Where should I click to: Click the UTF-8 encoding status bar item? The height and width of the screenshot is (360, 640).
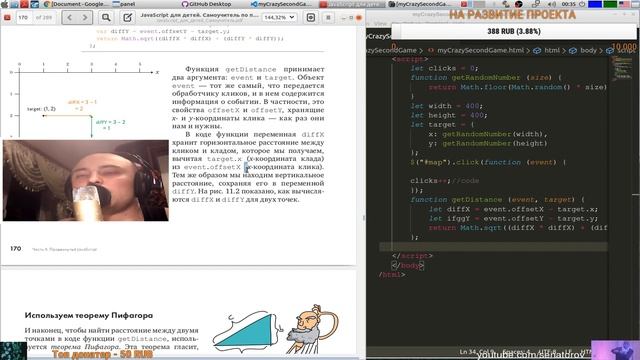[547, 351]
